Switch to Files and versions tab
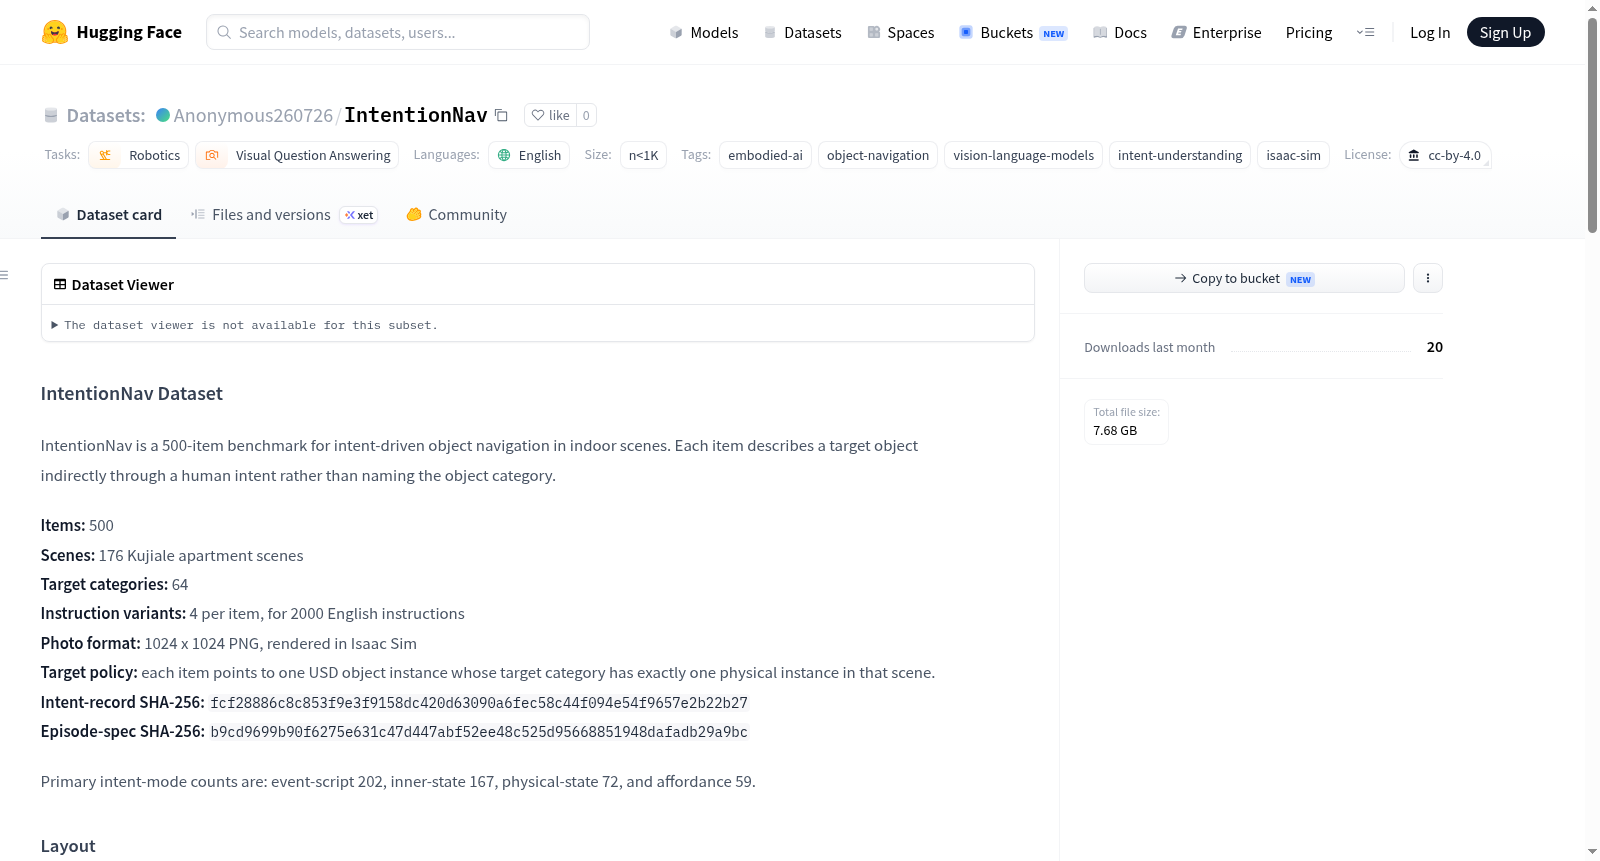Viewport: 1600px width, 861px height. [x=284, y=215]
